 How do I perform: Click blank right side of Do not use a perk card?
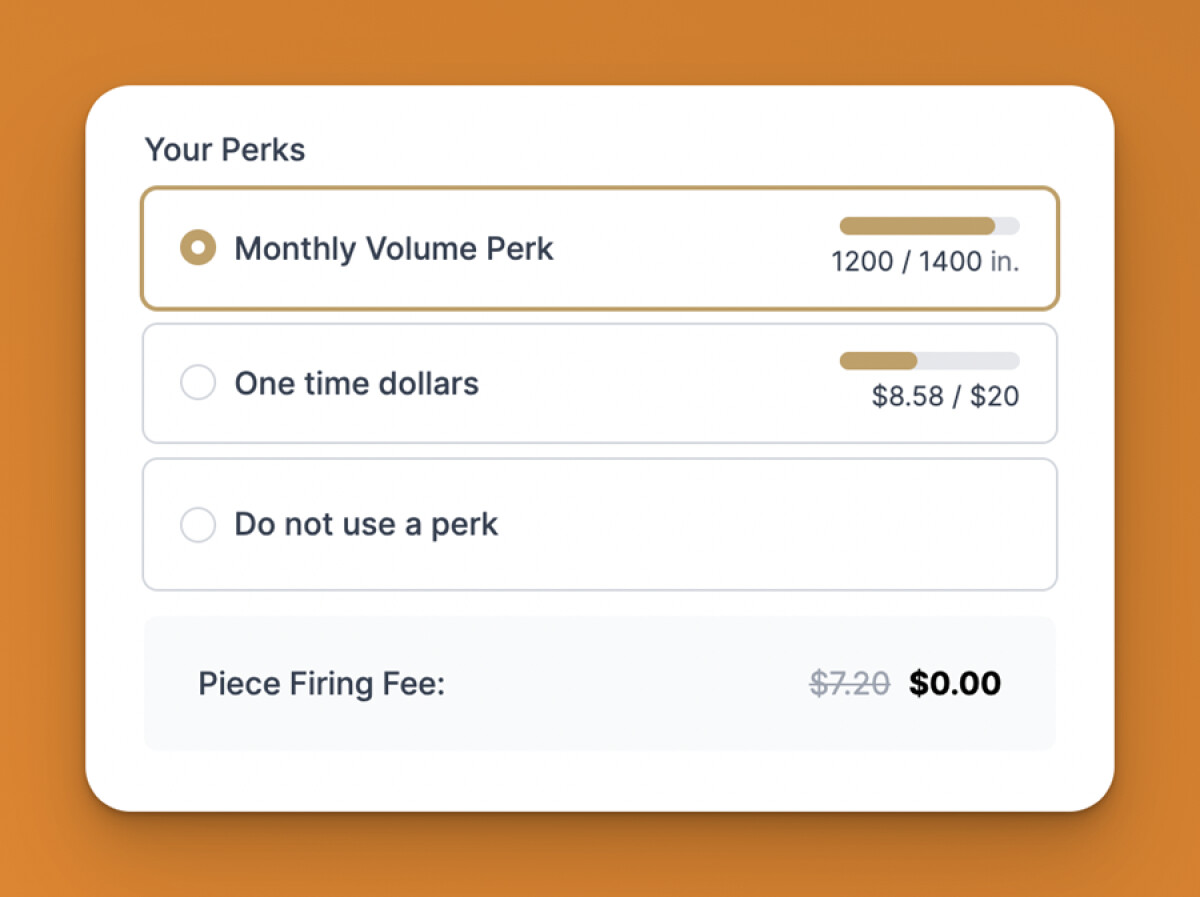coord(800,524)
